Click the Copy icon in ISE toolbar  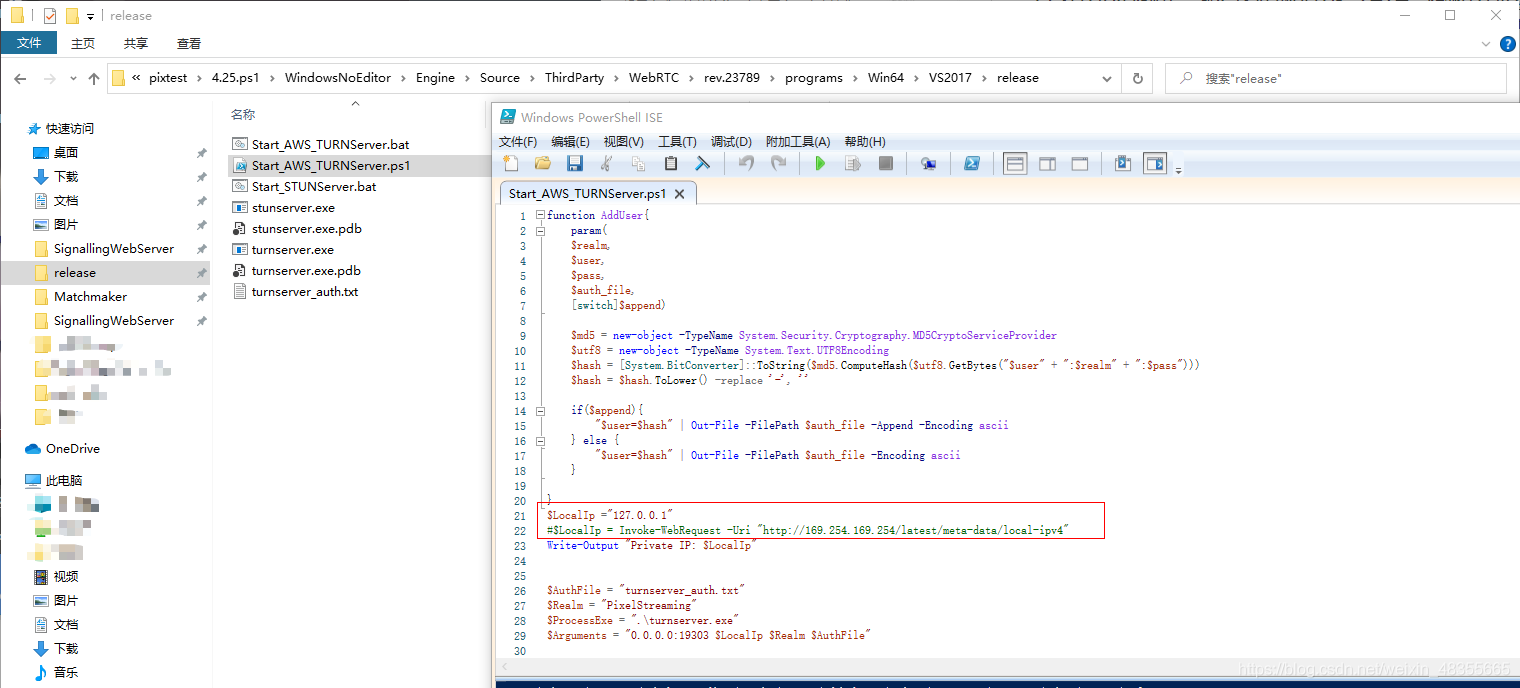pyautogui.click(x=638, y=163)
